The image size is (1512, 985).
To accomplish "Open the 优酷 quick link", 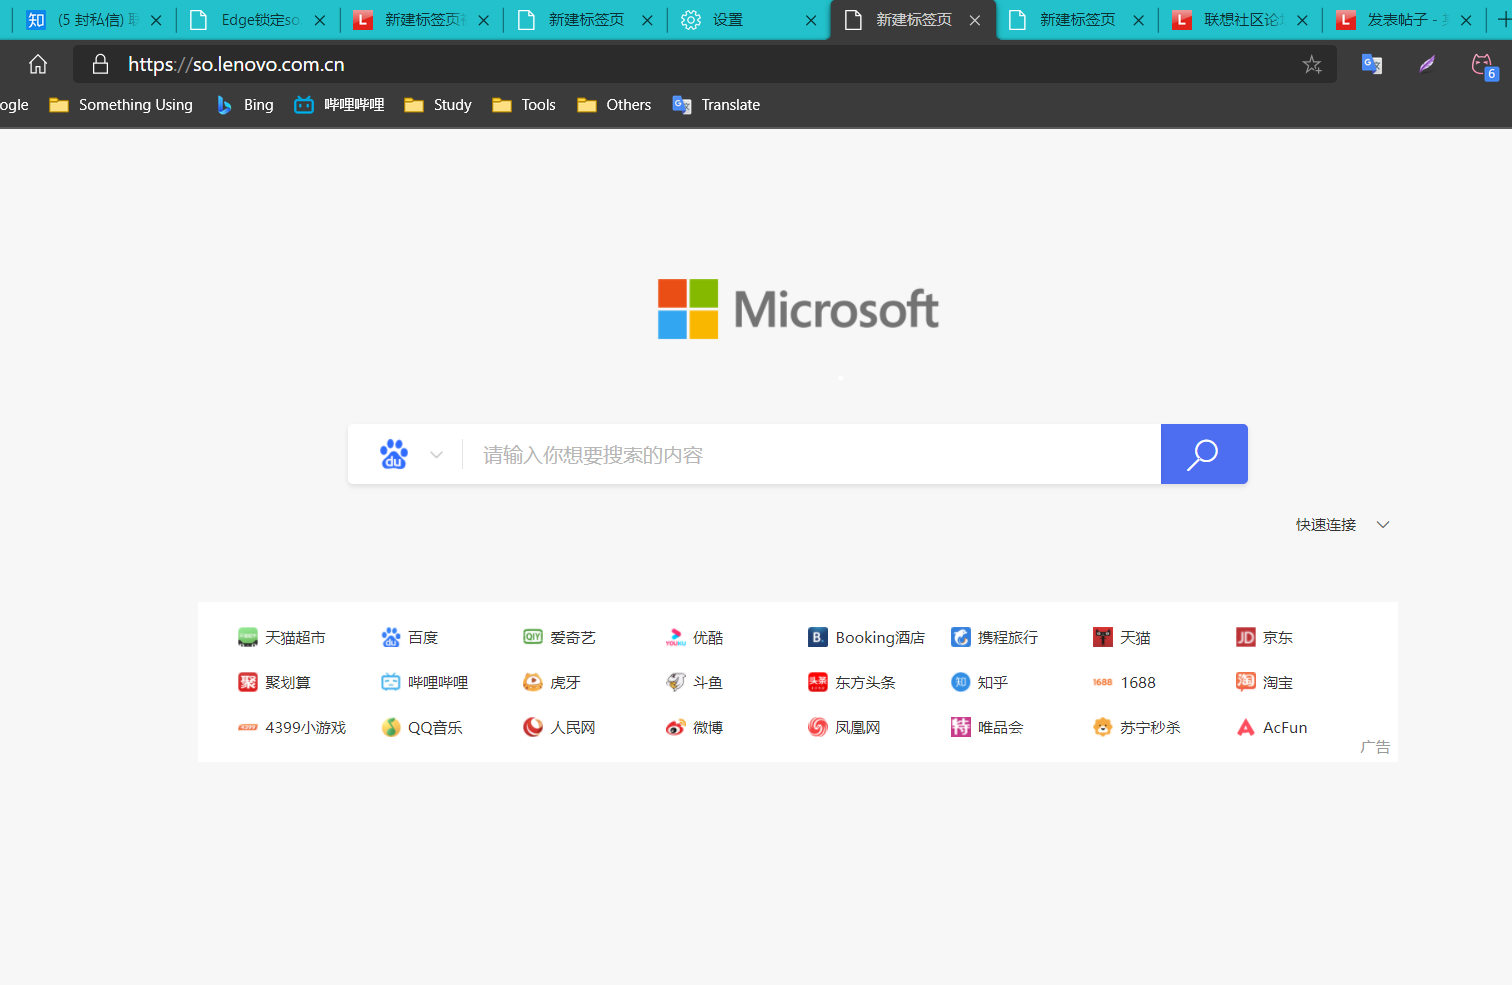I will [694, 637].
